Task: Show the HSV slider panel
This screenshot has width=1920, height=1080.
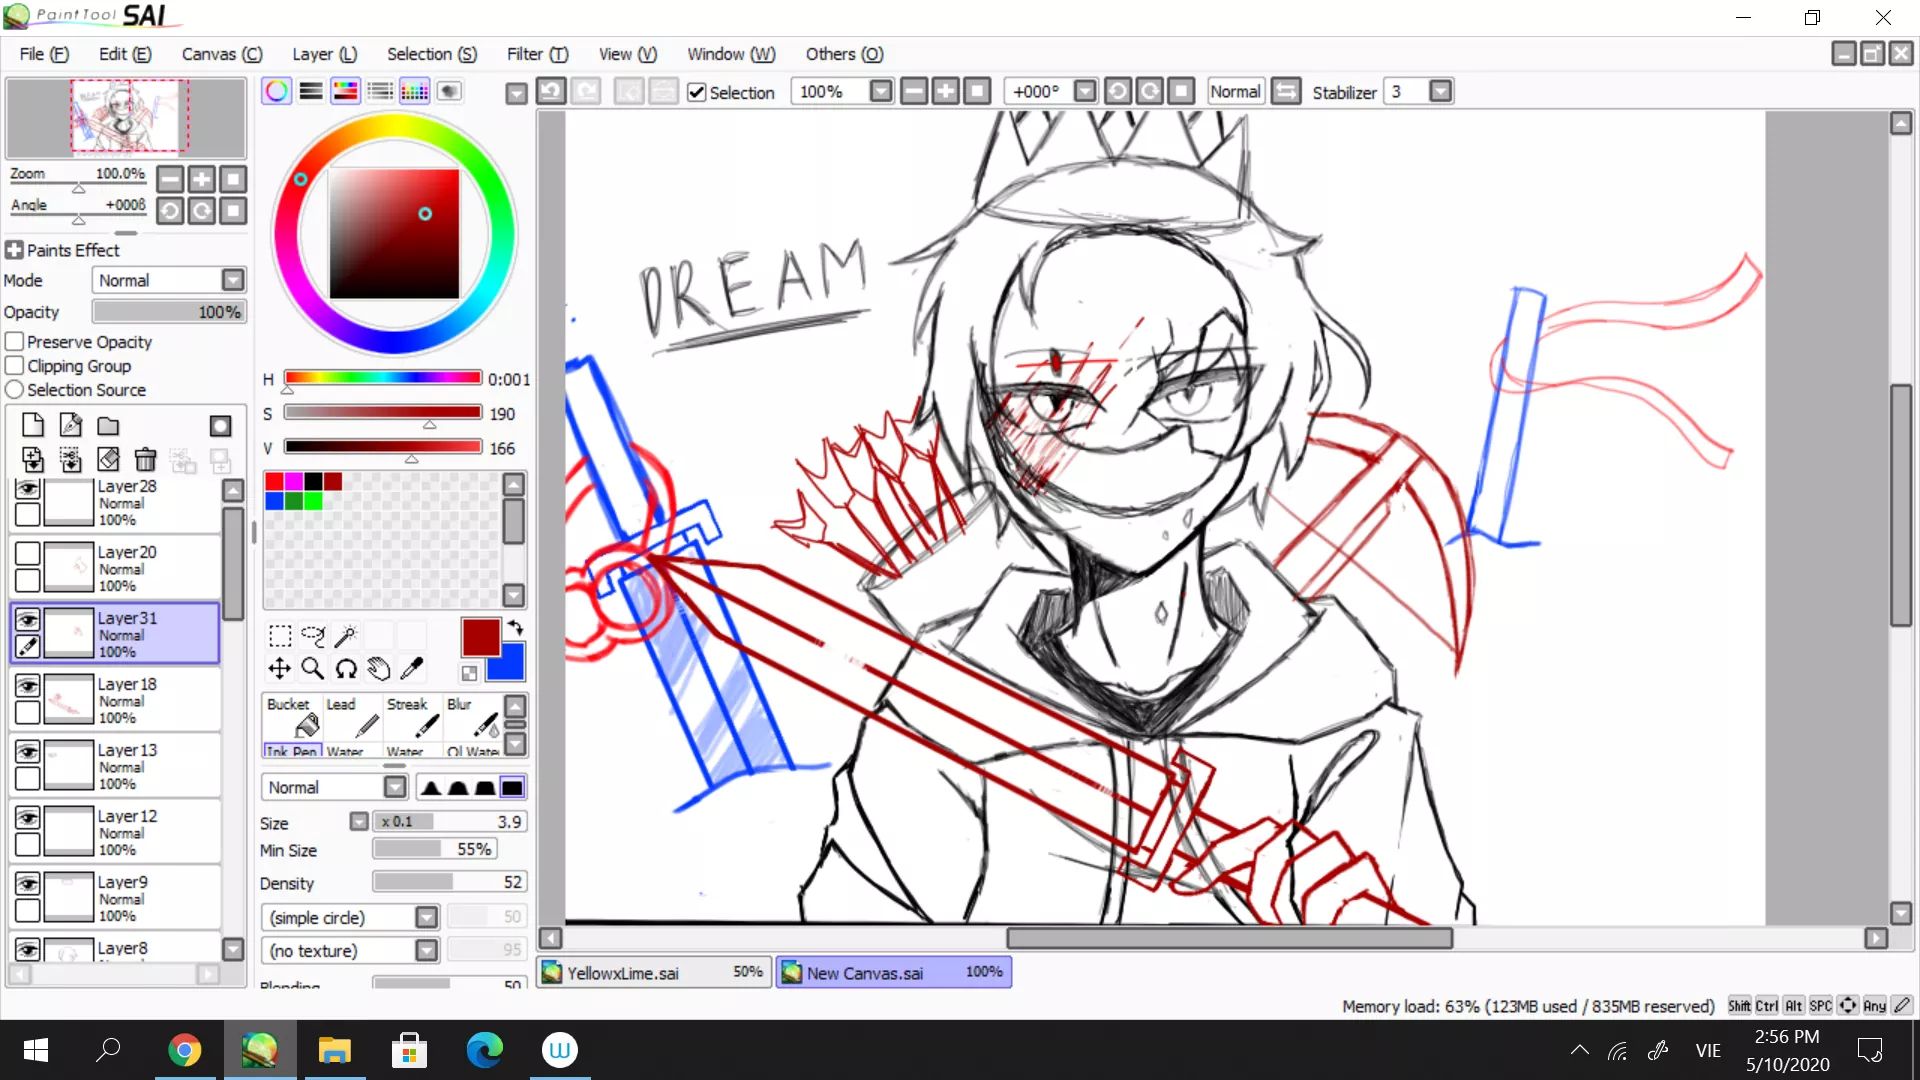Action: 345,92
